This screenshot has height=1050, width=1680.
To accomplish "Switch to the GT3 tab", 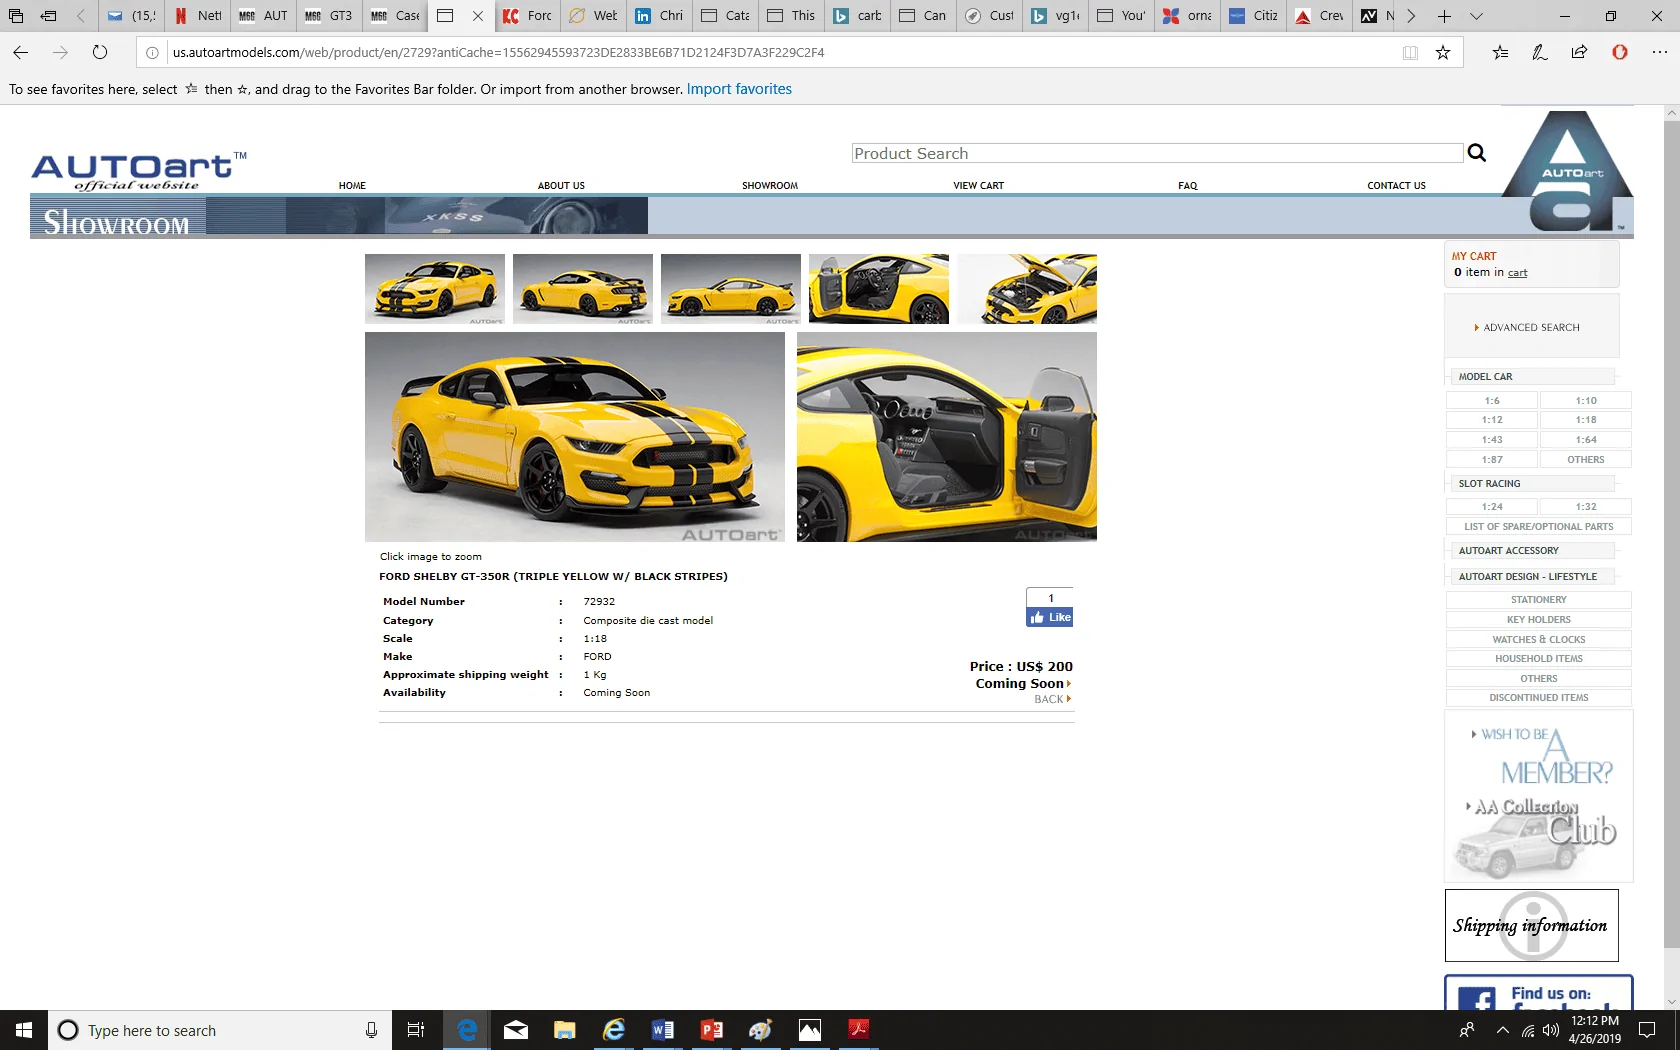I will click(x=328, y=16).
